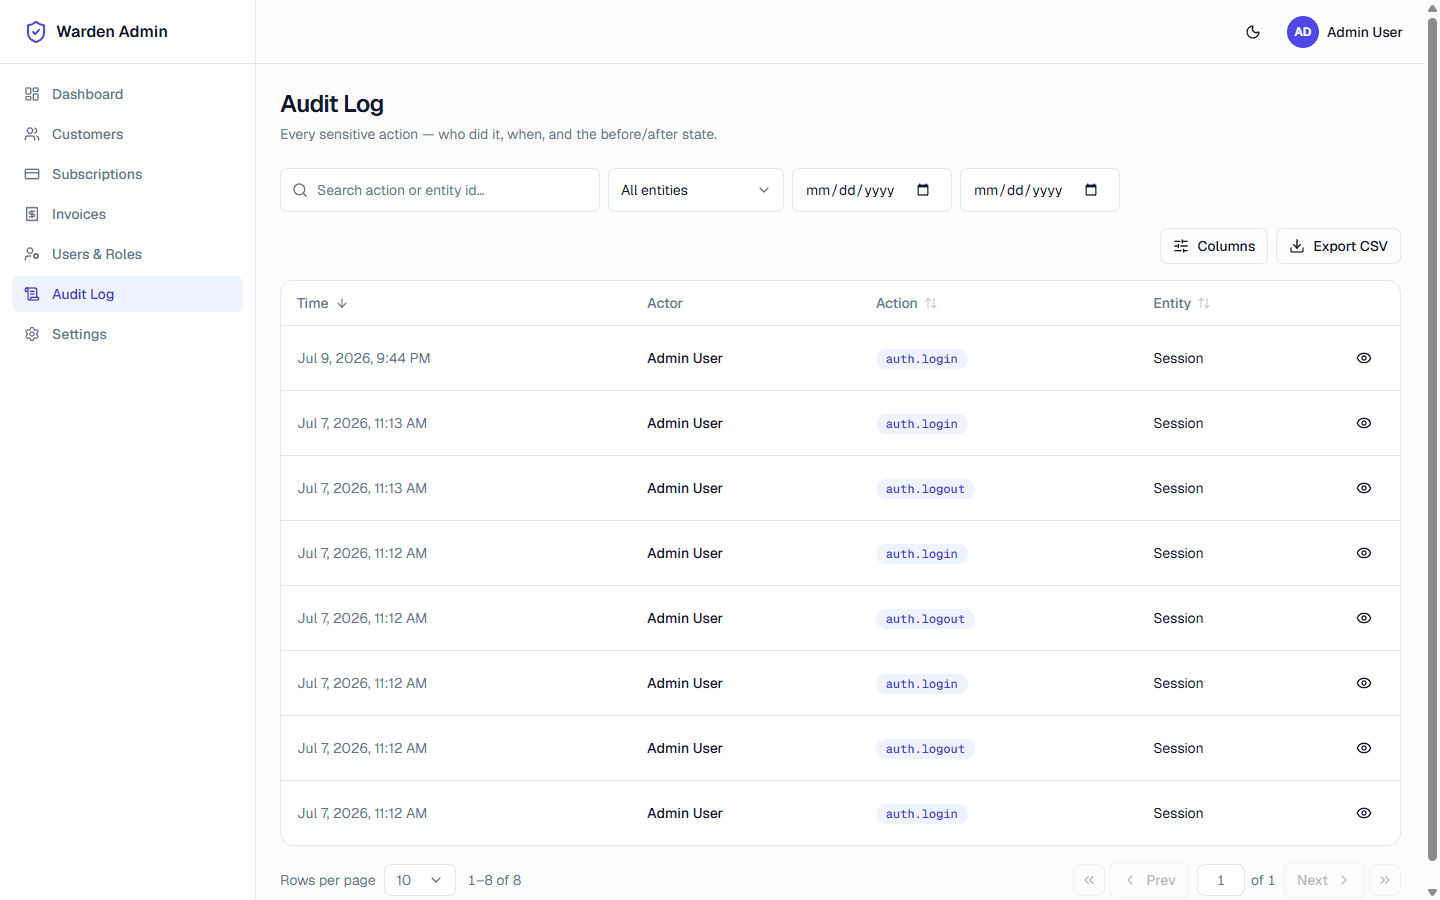This screenshot has width=1440, height=900.
Task: Sort the table by the Action column
Action: (906, 303)
